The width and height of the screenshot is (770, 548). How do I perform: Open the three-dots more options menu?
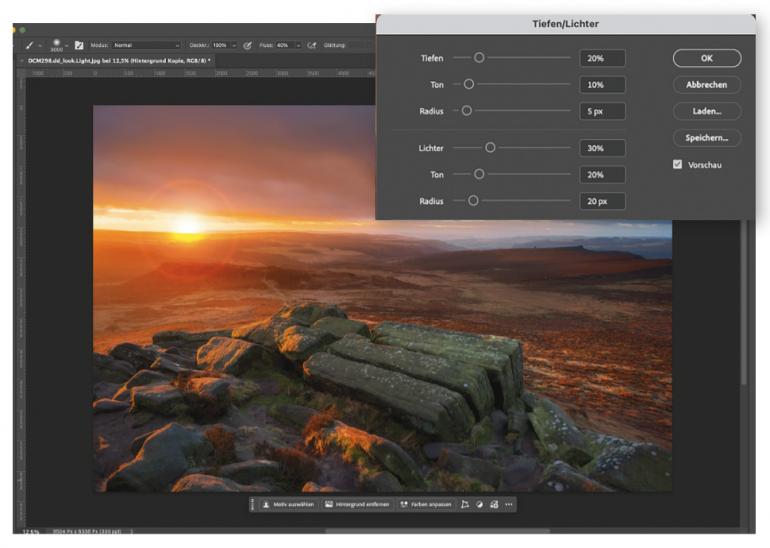pyautogui.click(x=509, y=504)
